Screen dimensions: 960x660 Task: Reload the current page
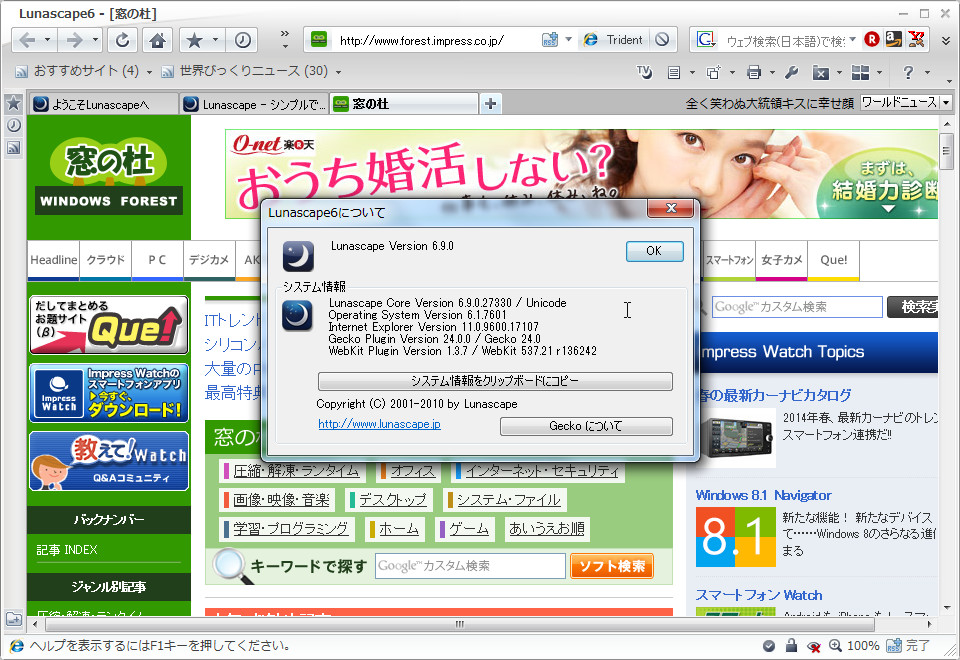pyautogui.click(x=122, y=39)
